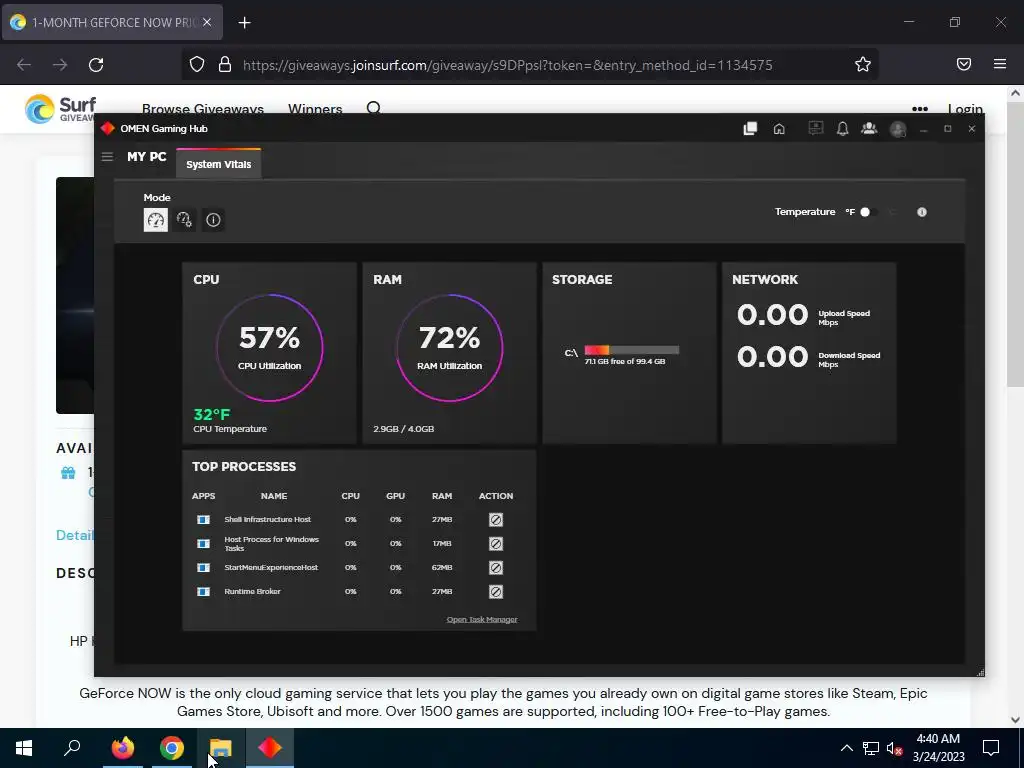Select the 1-MONTH GEFORCE NOW tab
The height and width of the screenshot is (768, 1024).
point(112,22)
